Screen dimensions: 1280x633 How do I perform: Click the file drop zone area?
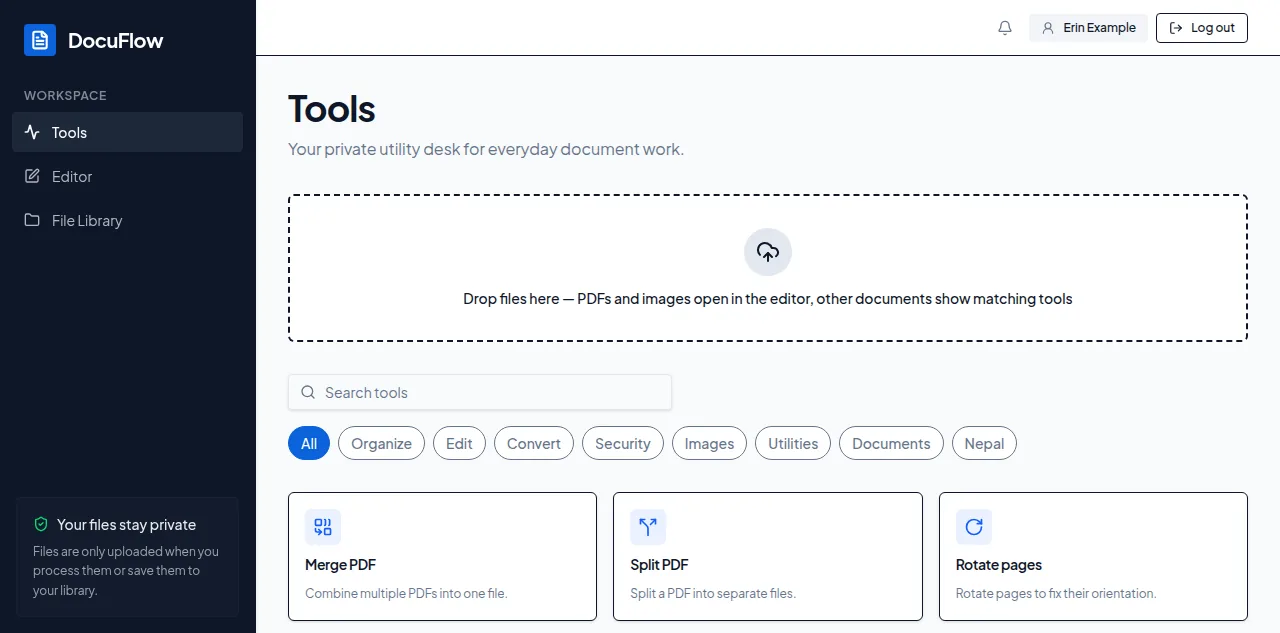click(768, 268)
